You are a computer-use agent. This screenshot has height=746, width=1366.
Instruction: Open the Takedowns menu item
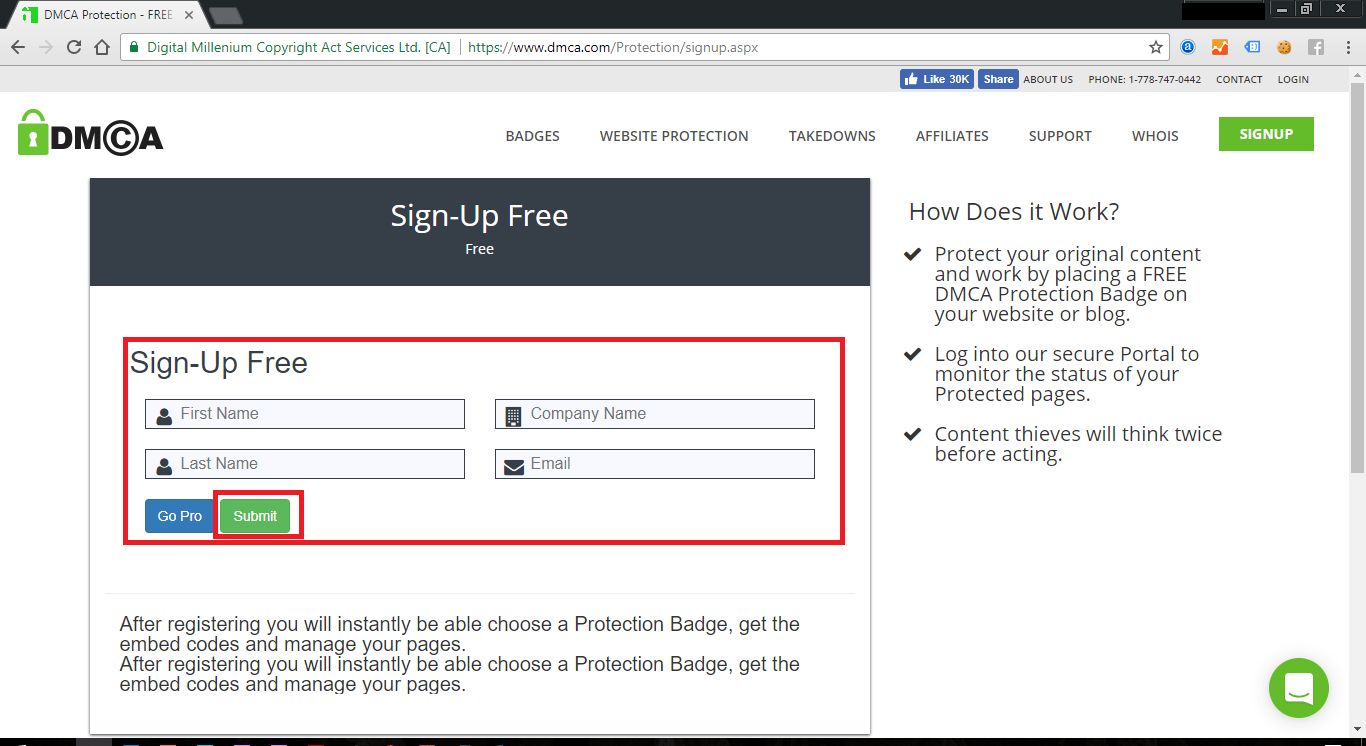click(x=832, y=136)
